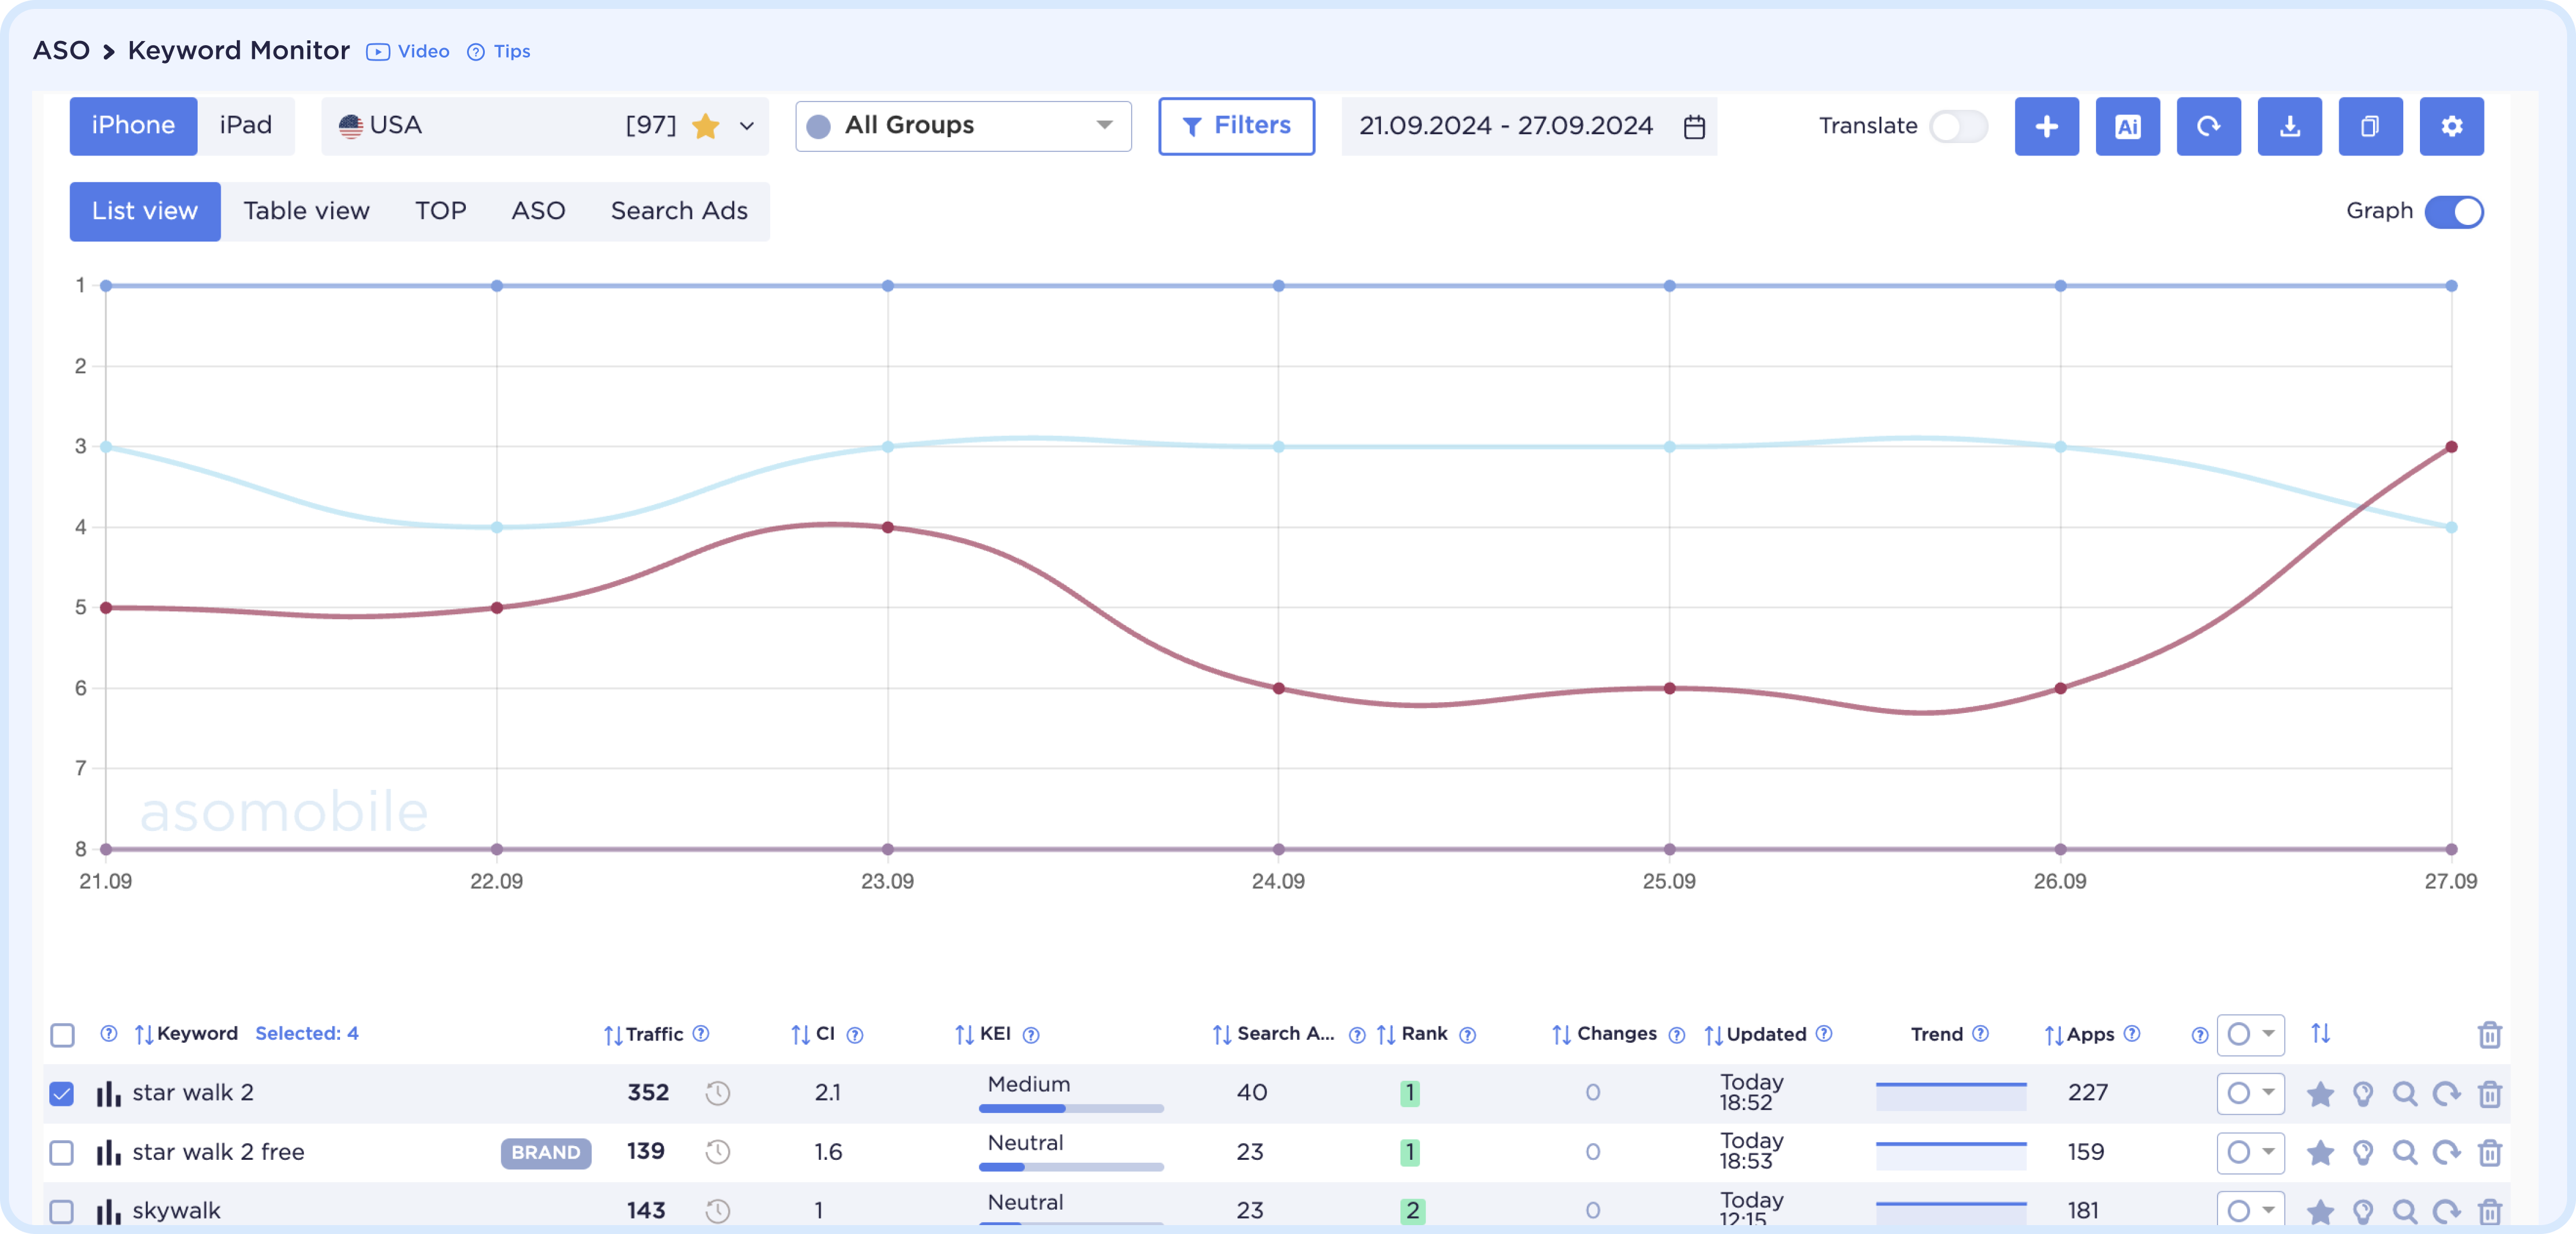This screenshot has height=1234, width=2576.
Task: Click the light blue graph point at 22.09
Action: (497, 527)
